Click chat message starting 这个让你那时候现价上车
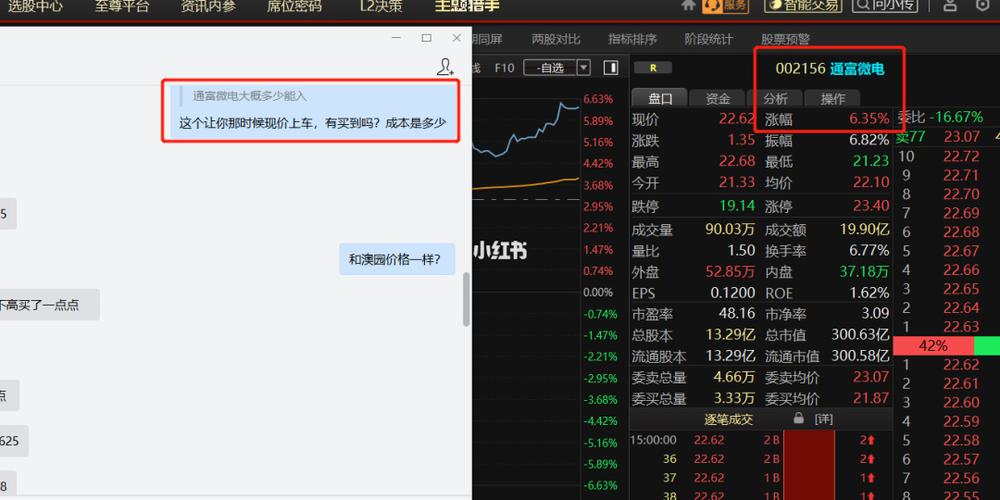 (312, 123)
